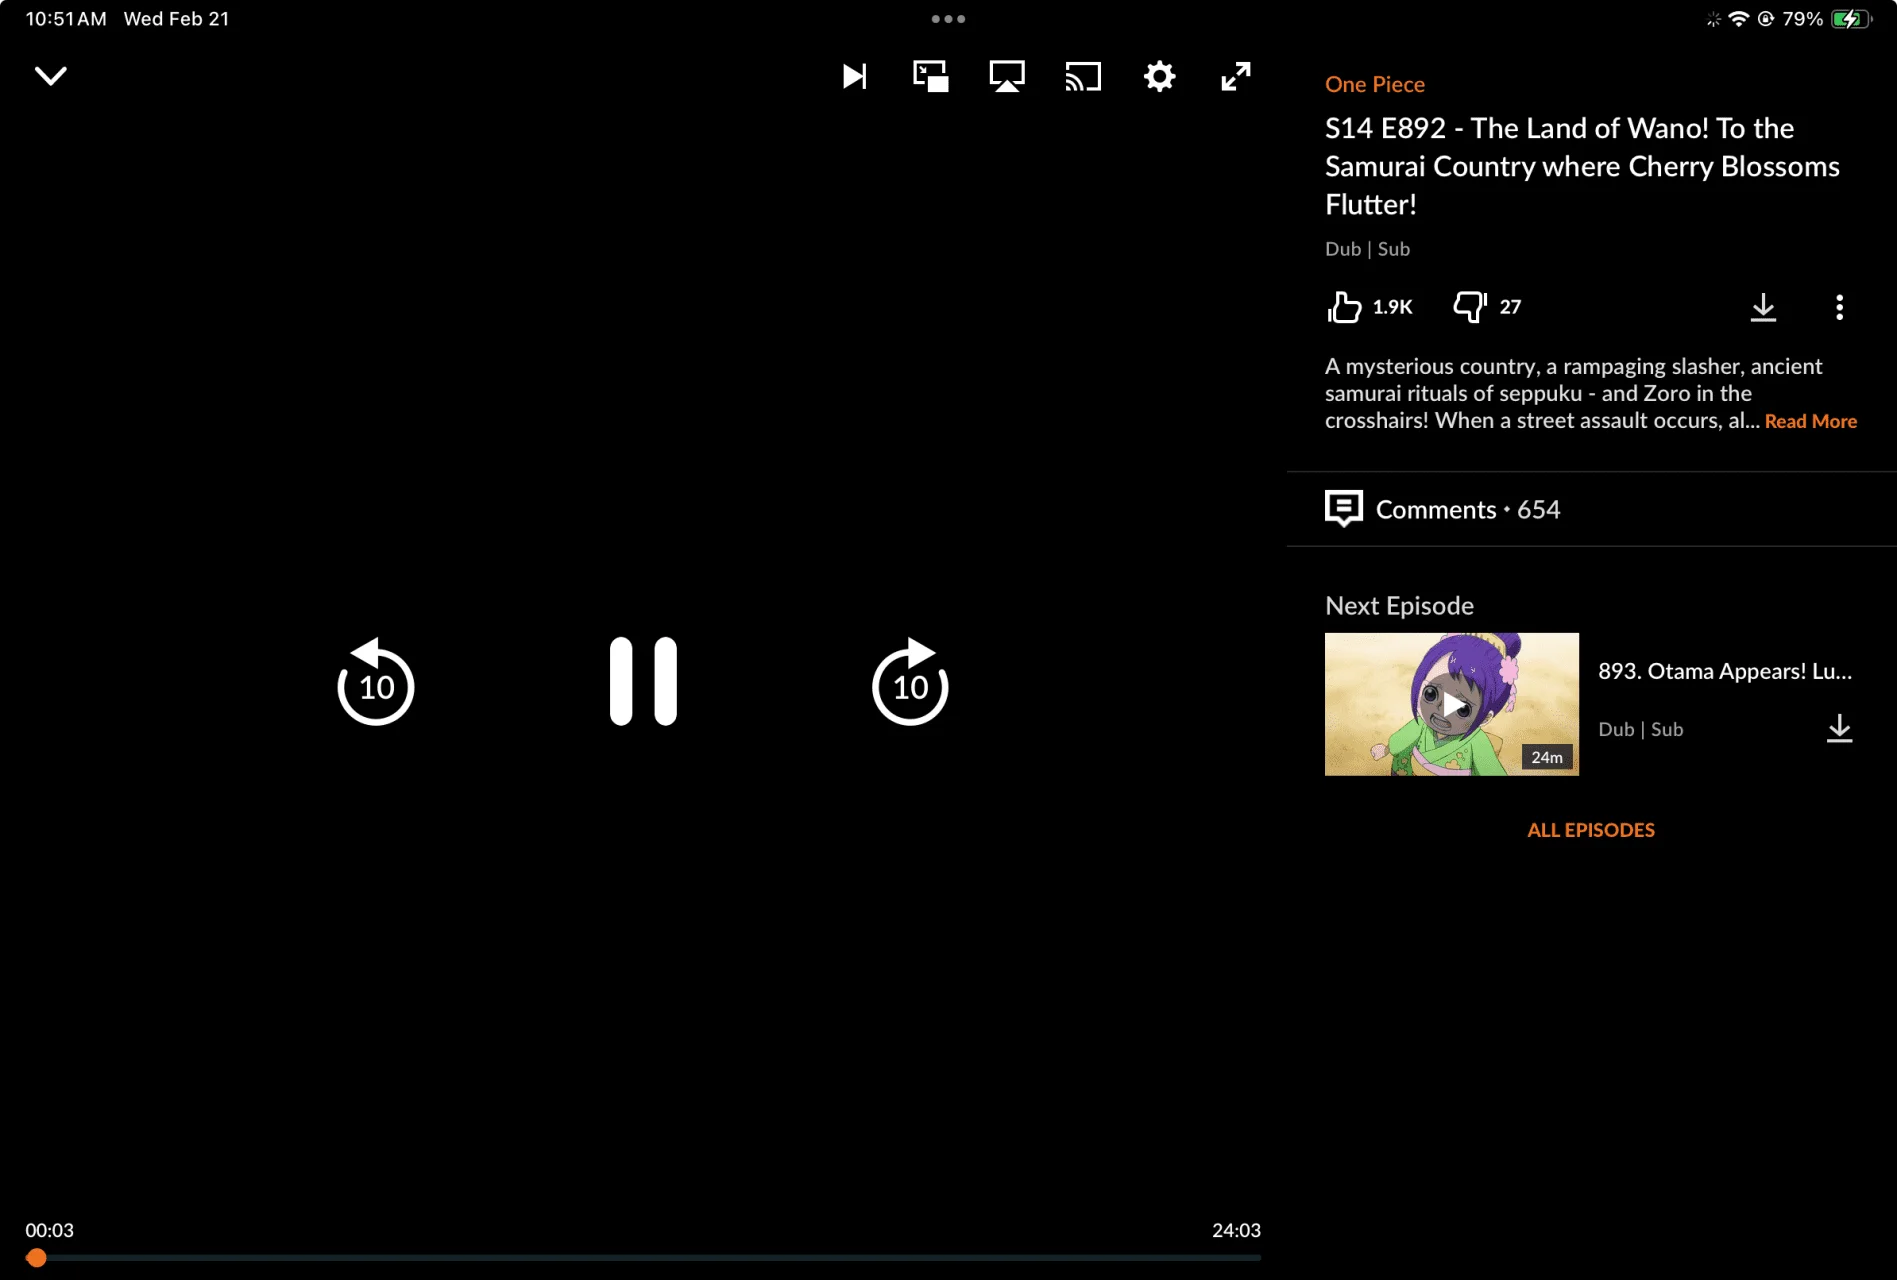This screenshot has height=1280, width=1897.
Task: Tap the Wi-Fi status icon
Action: pos(1738,19)
